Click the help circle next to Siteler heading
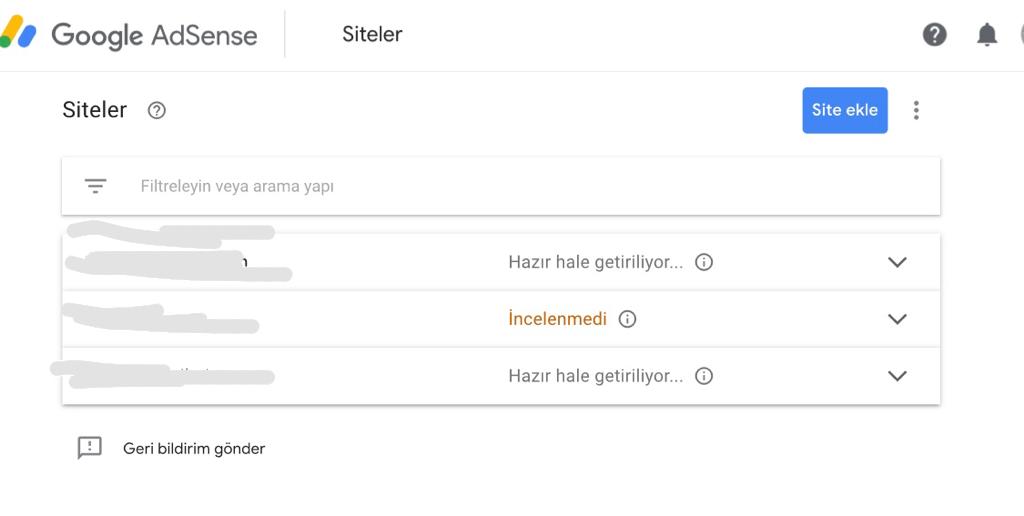Viewport: 1024px width, 516px height. pyautogui.click(x=157, y=110)
